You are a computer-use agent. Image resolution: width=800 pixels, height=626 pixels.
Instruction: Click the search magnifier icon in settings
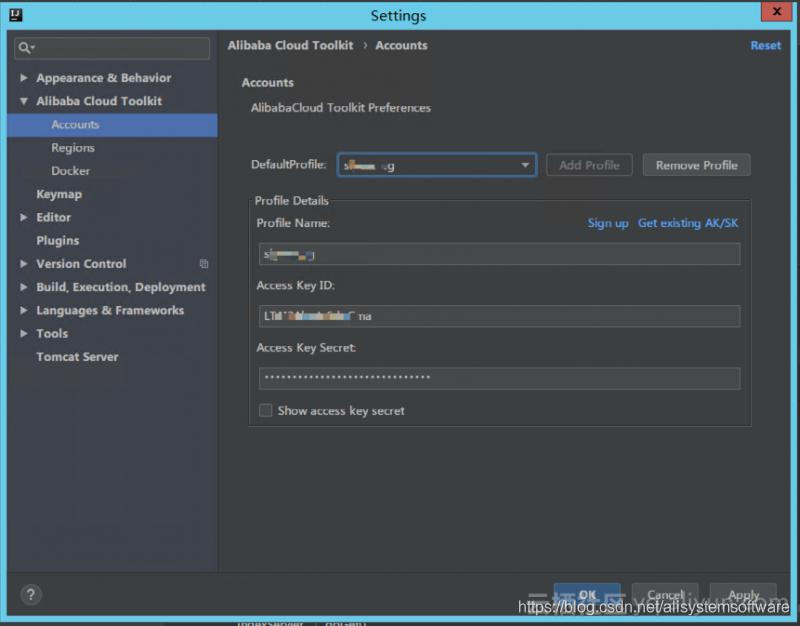25,48
